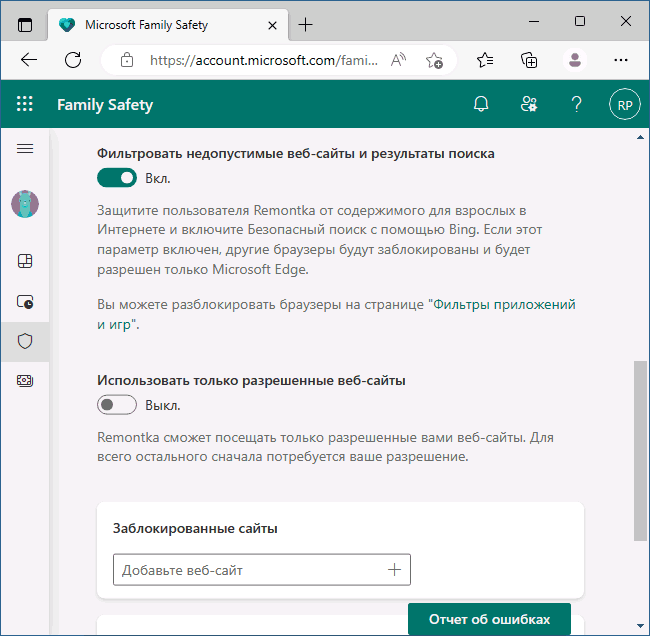Open the help question mark

[576, 104]
